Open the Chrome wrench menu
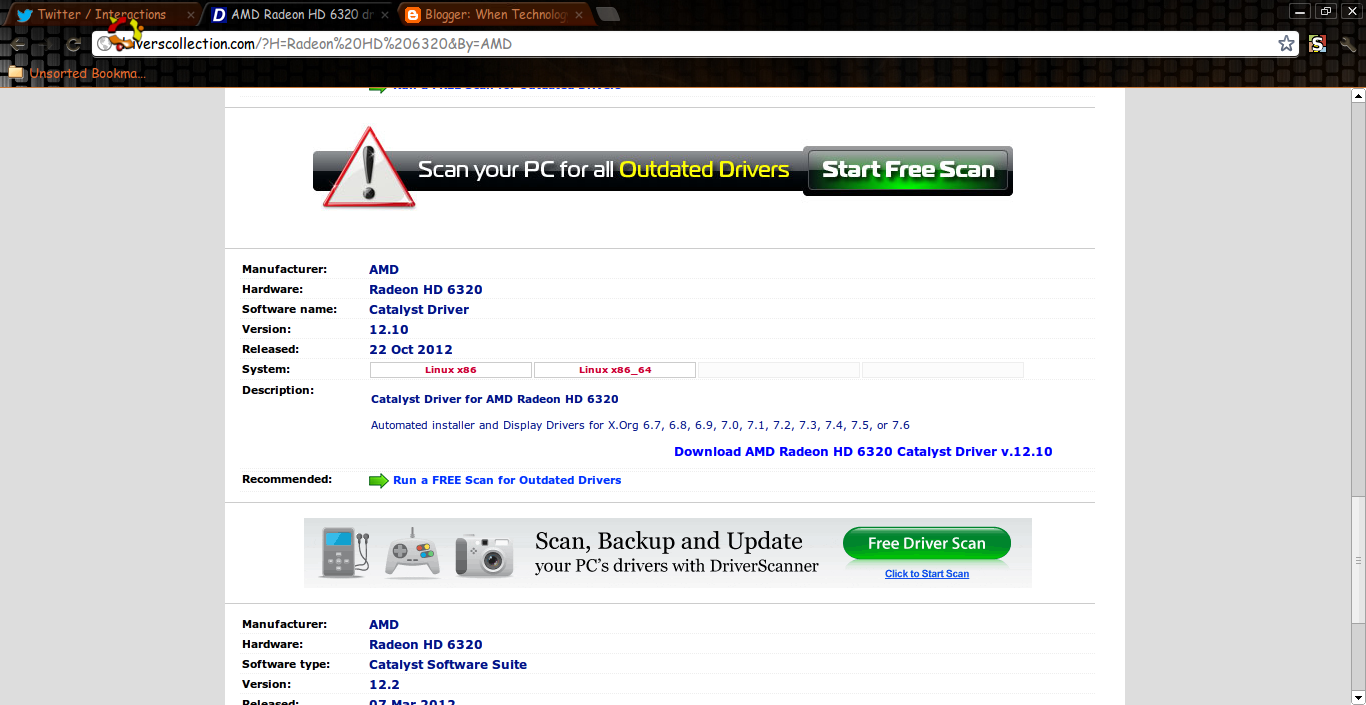This screenshot has height=705, width=1366. coord(1348,44)
